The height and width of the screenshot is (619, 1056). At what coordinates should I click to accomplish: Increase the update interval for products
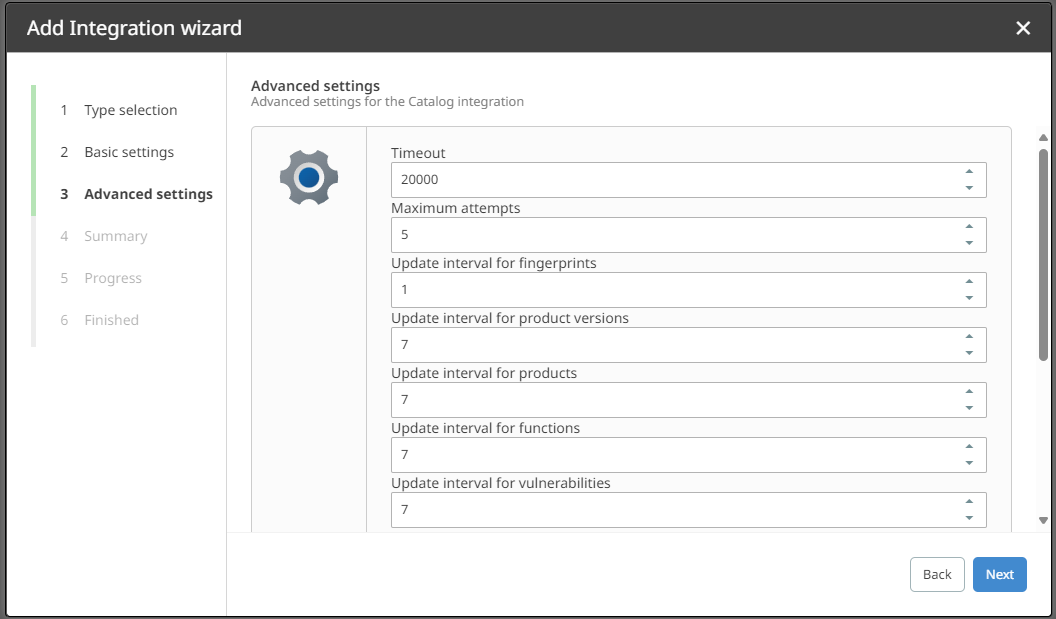pyautogui.click(x=969, y=391)
